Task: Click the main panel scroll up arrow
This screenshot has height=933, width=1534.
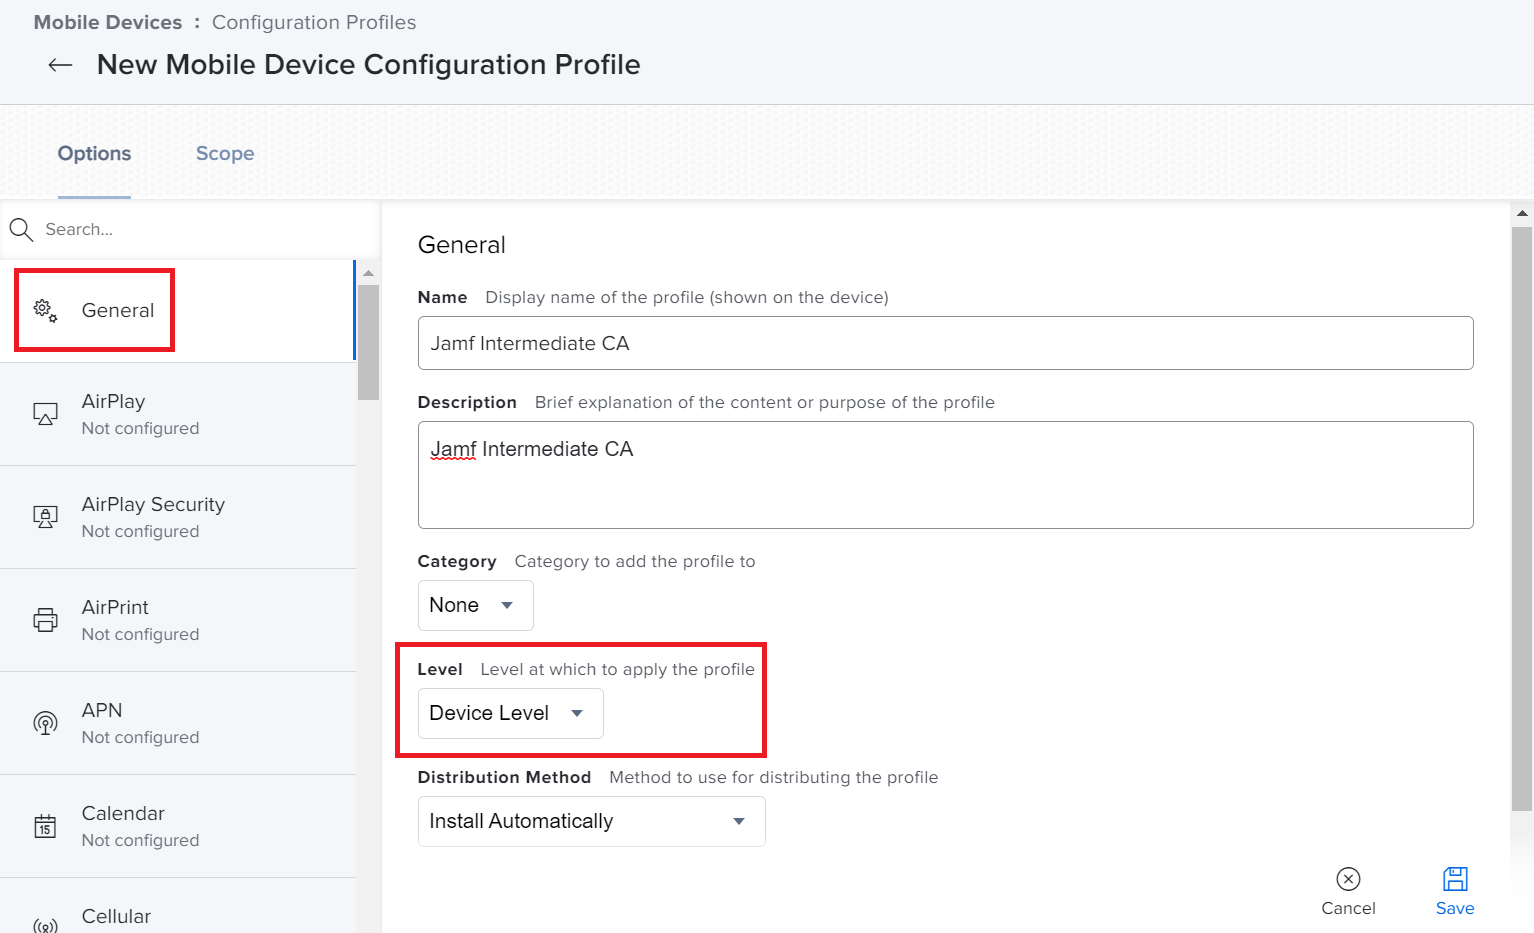Action: click(x=1522, y=213)
